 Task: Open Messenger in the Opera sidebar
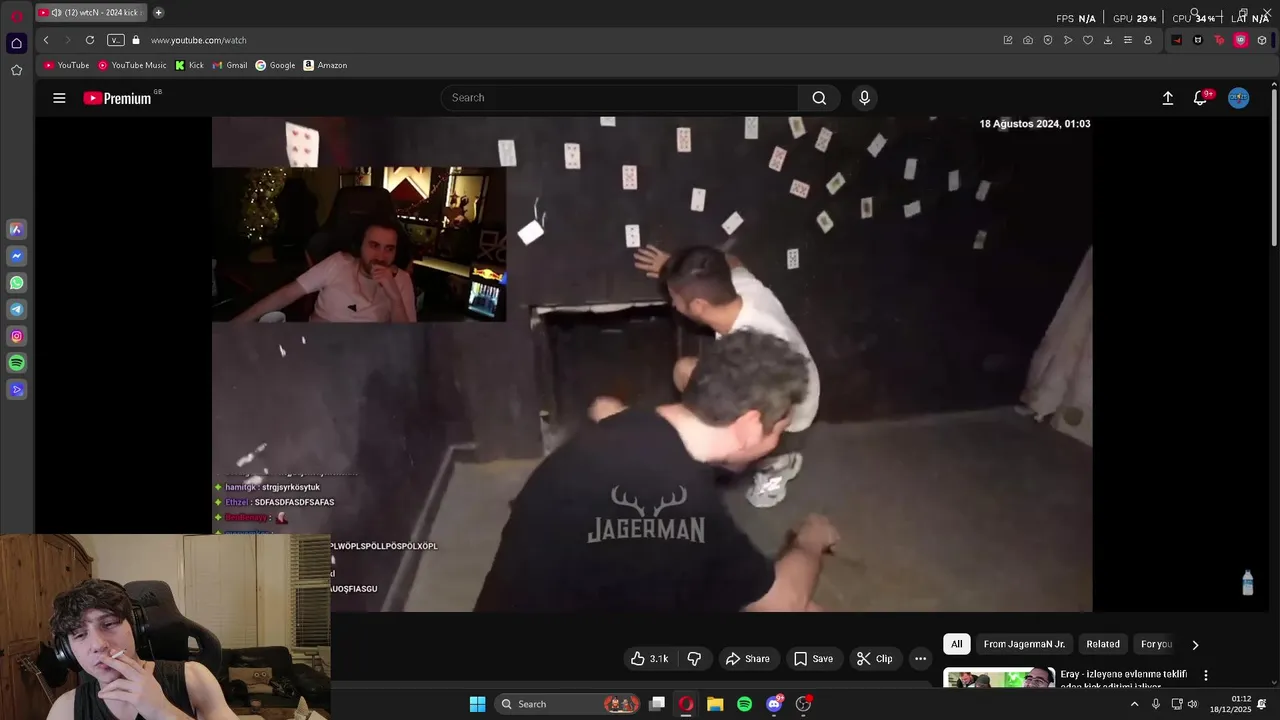tap(16, 256)
